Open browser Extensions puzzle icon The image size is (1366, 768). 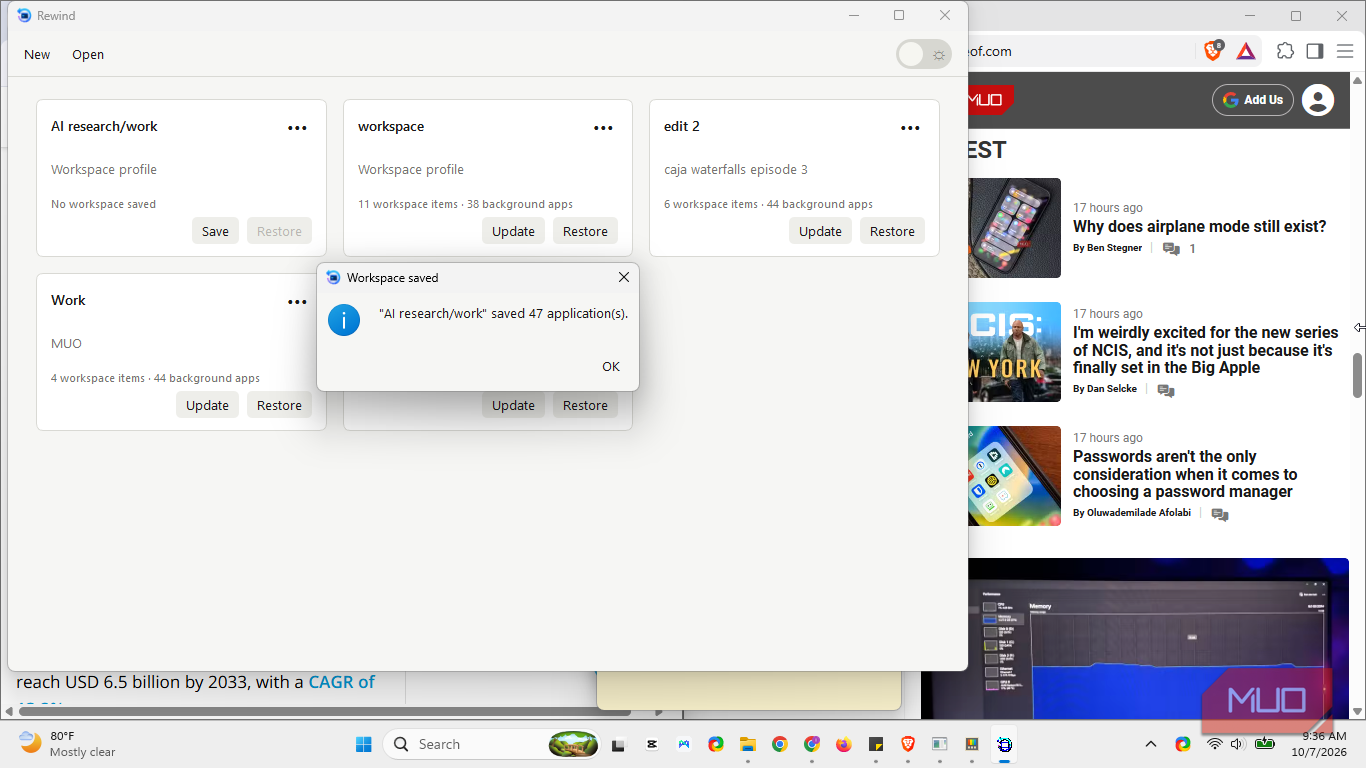pyautogui.click(x=1286, y=51)
